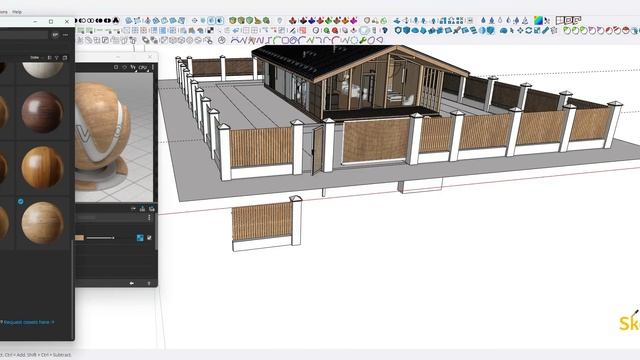This screenshot has height=360, width=640.
Task: Click the red-and-white ball toolbar icon
Action: [625, 30]
